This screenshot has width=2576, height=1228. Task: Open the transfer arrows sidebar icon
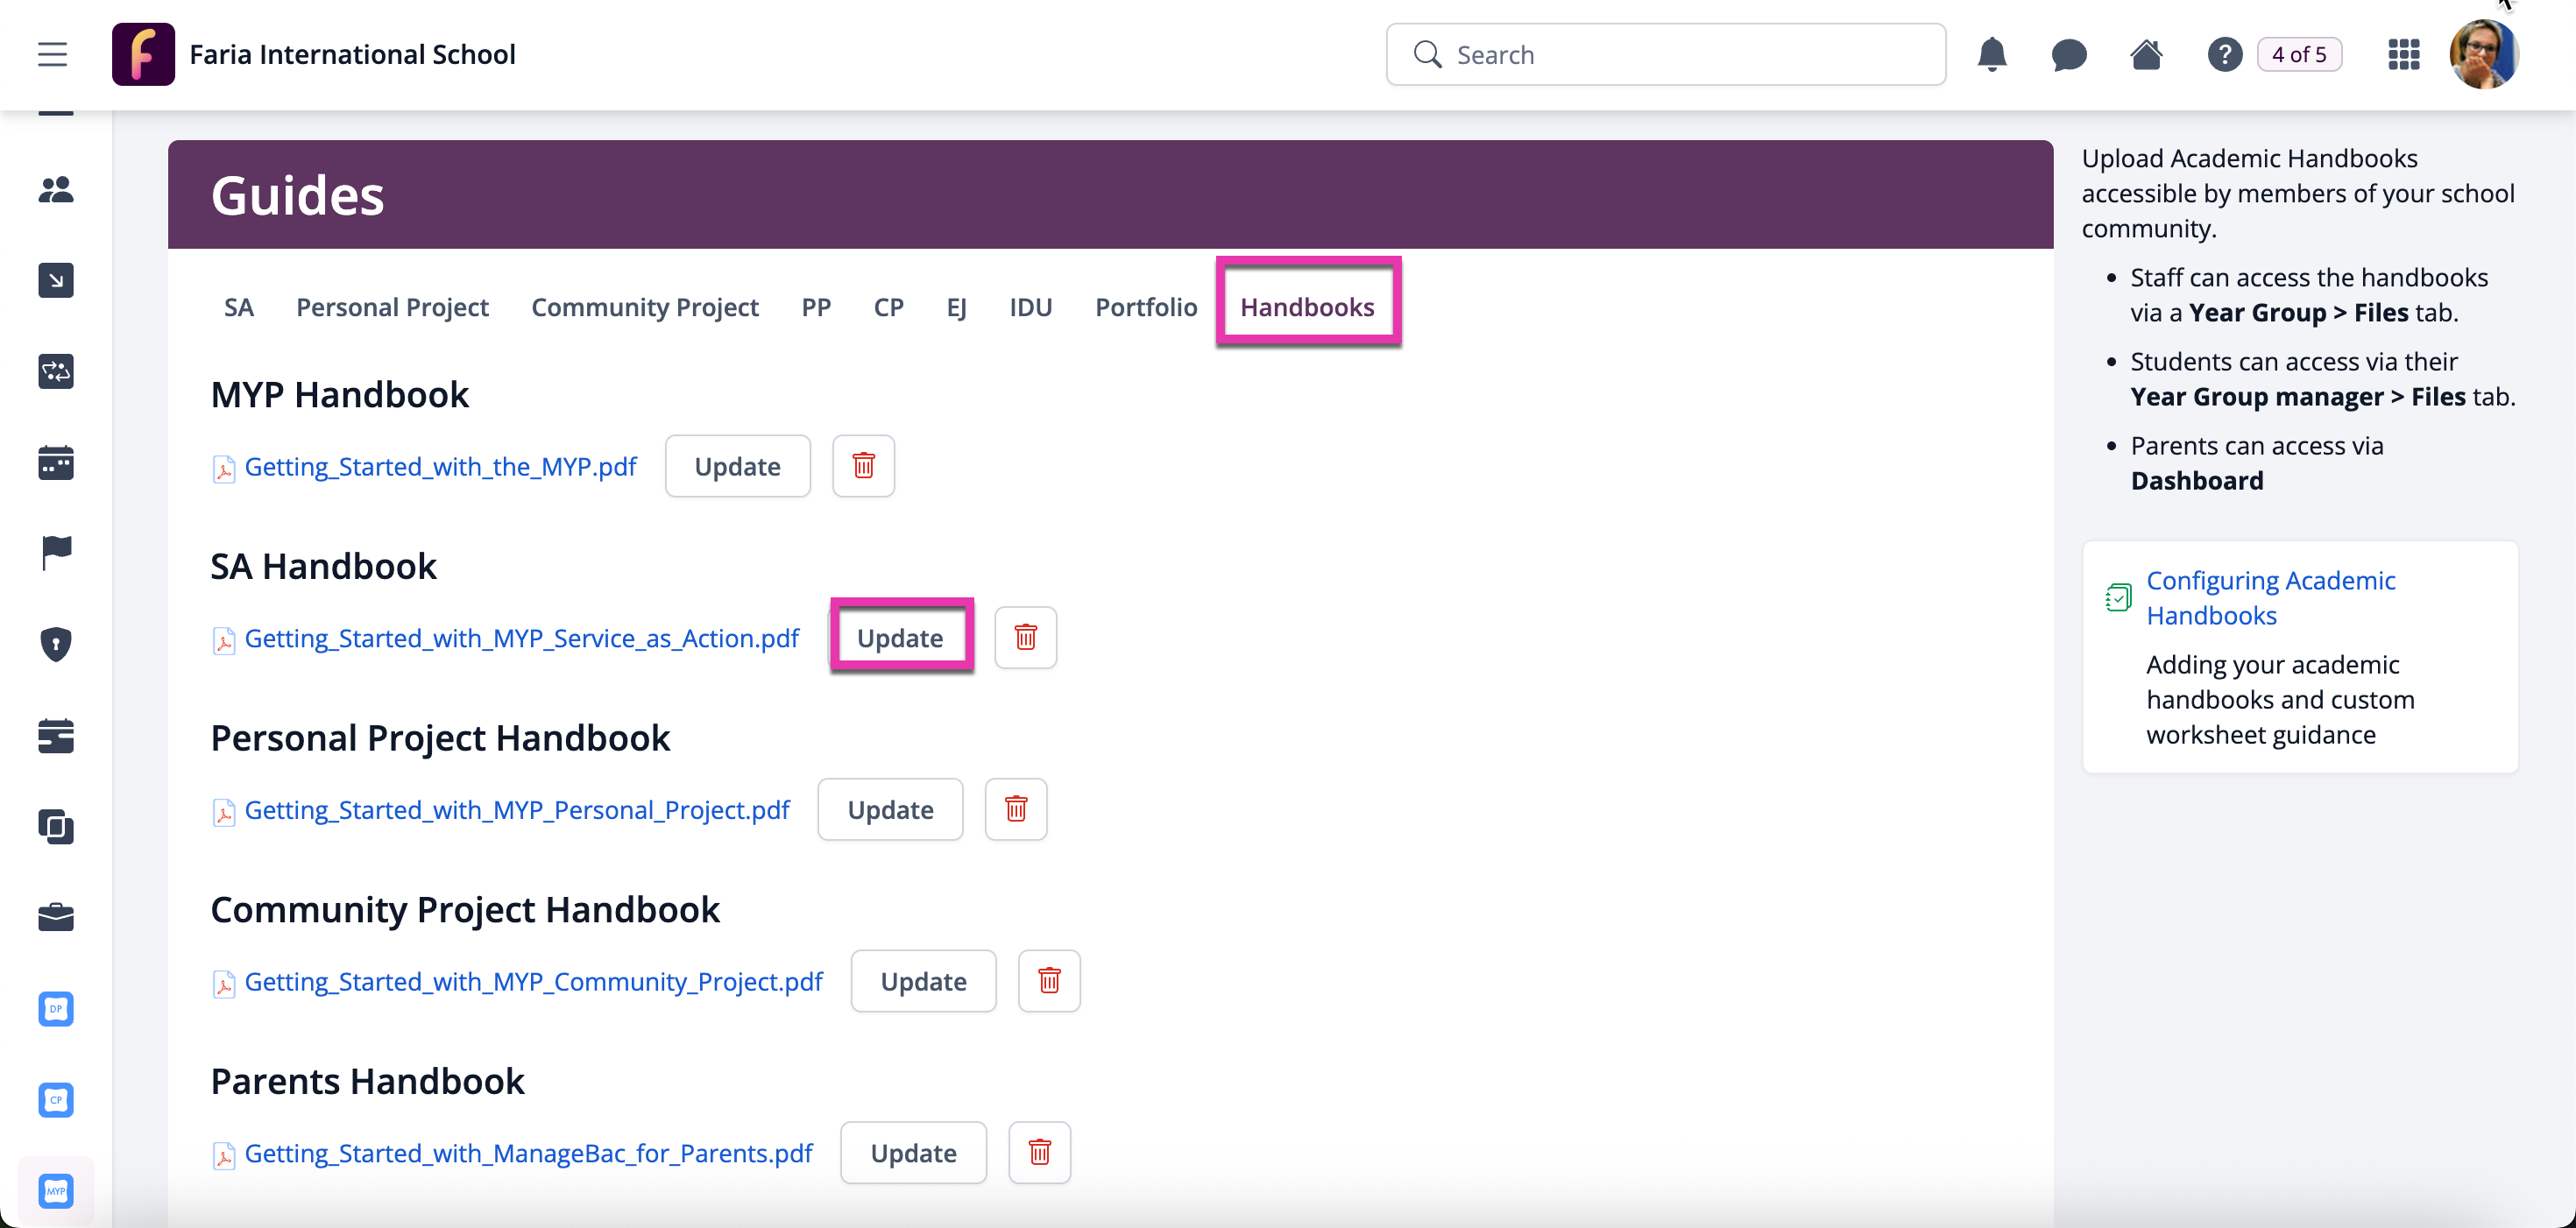point(56,371)
